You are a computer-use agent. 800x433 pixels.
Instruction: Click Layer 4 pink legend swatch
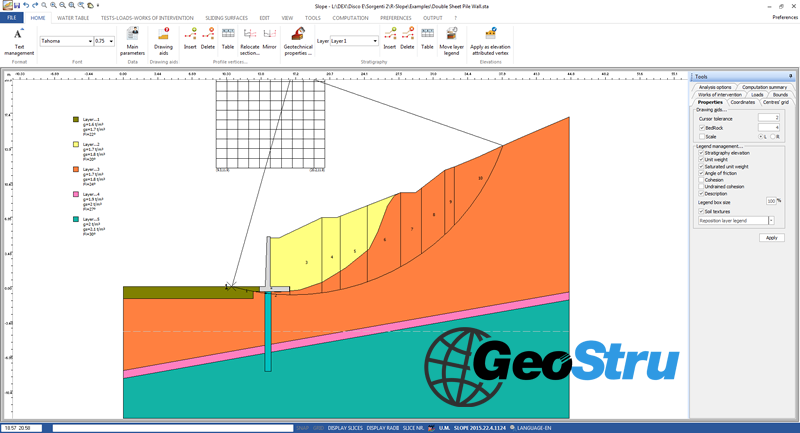coord(76,194)
